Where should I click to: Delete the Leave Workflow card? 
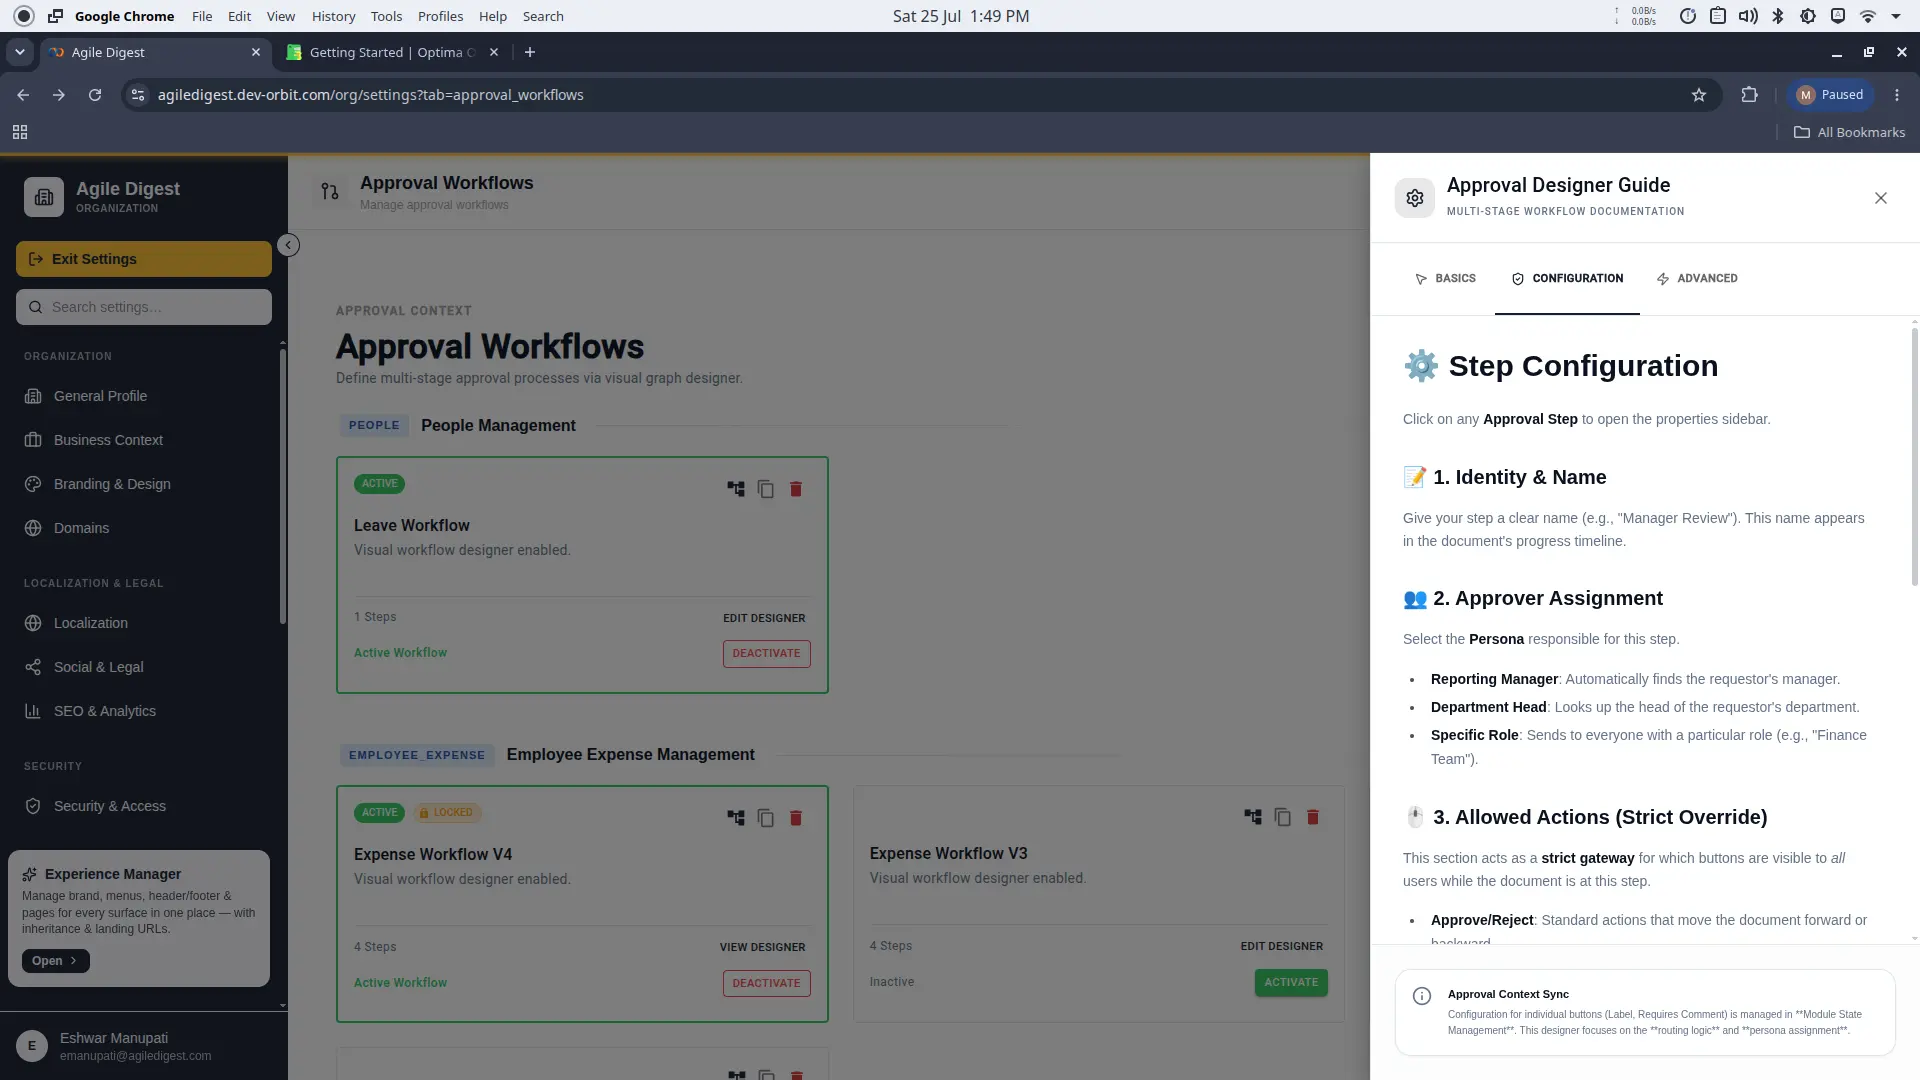coord(796,489)
